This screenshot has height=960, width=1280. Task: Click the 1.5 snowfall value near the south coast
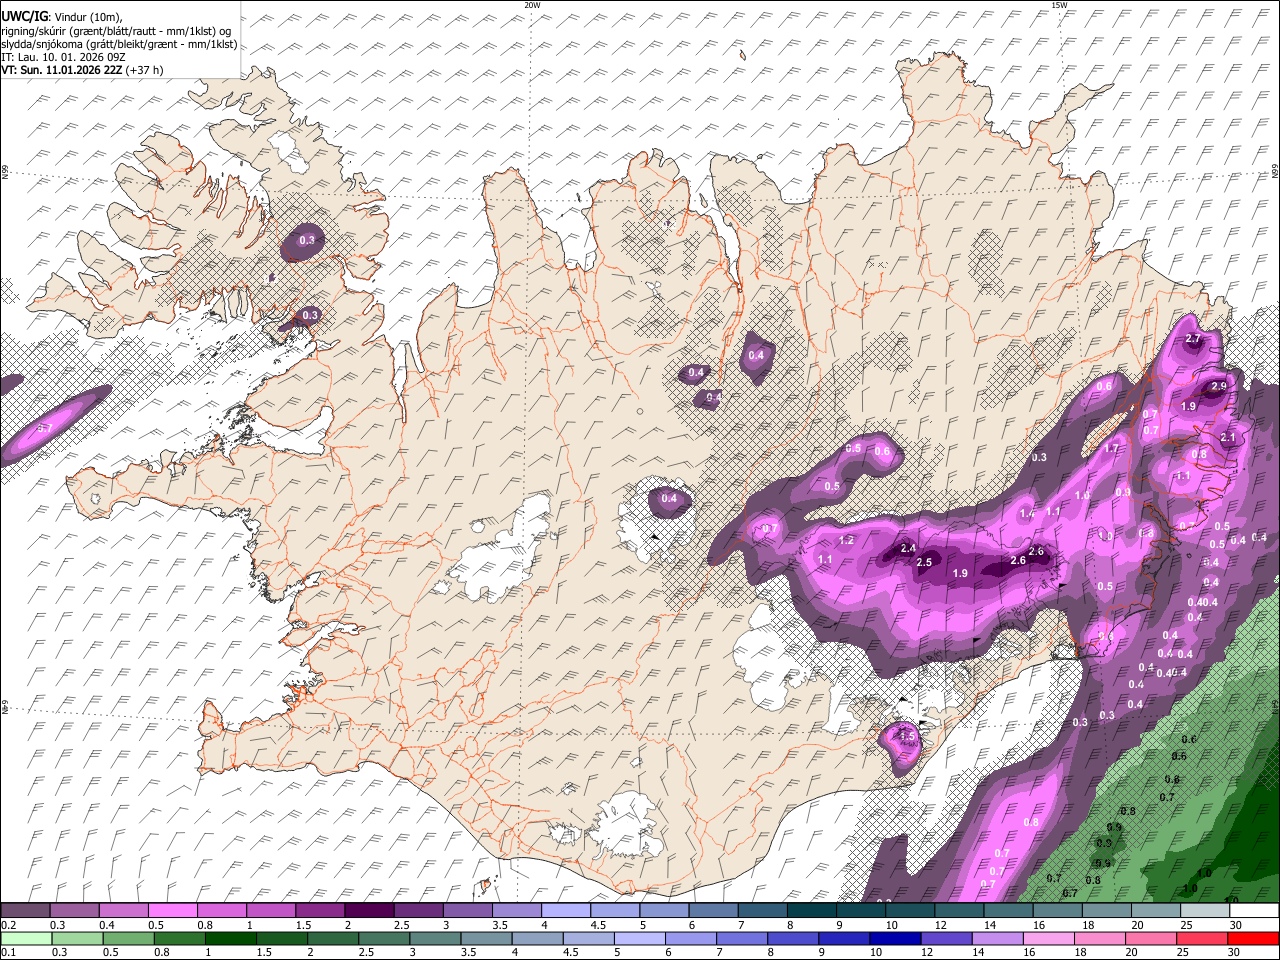coord(907,735)
